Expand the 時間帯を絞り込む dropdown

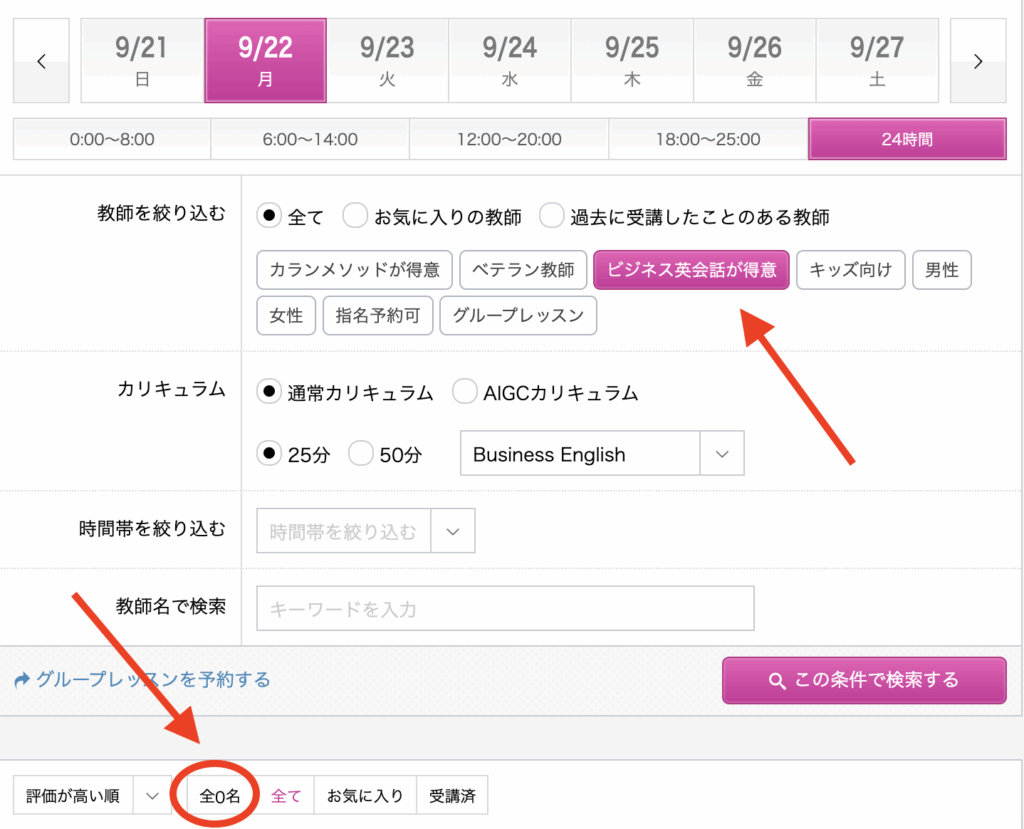tap(365, 532)
